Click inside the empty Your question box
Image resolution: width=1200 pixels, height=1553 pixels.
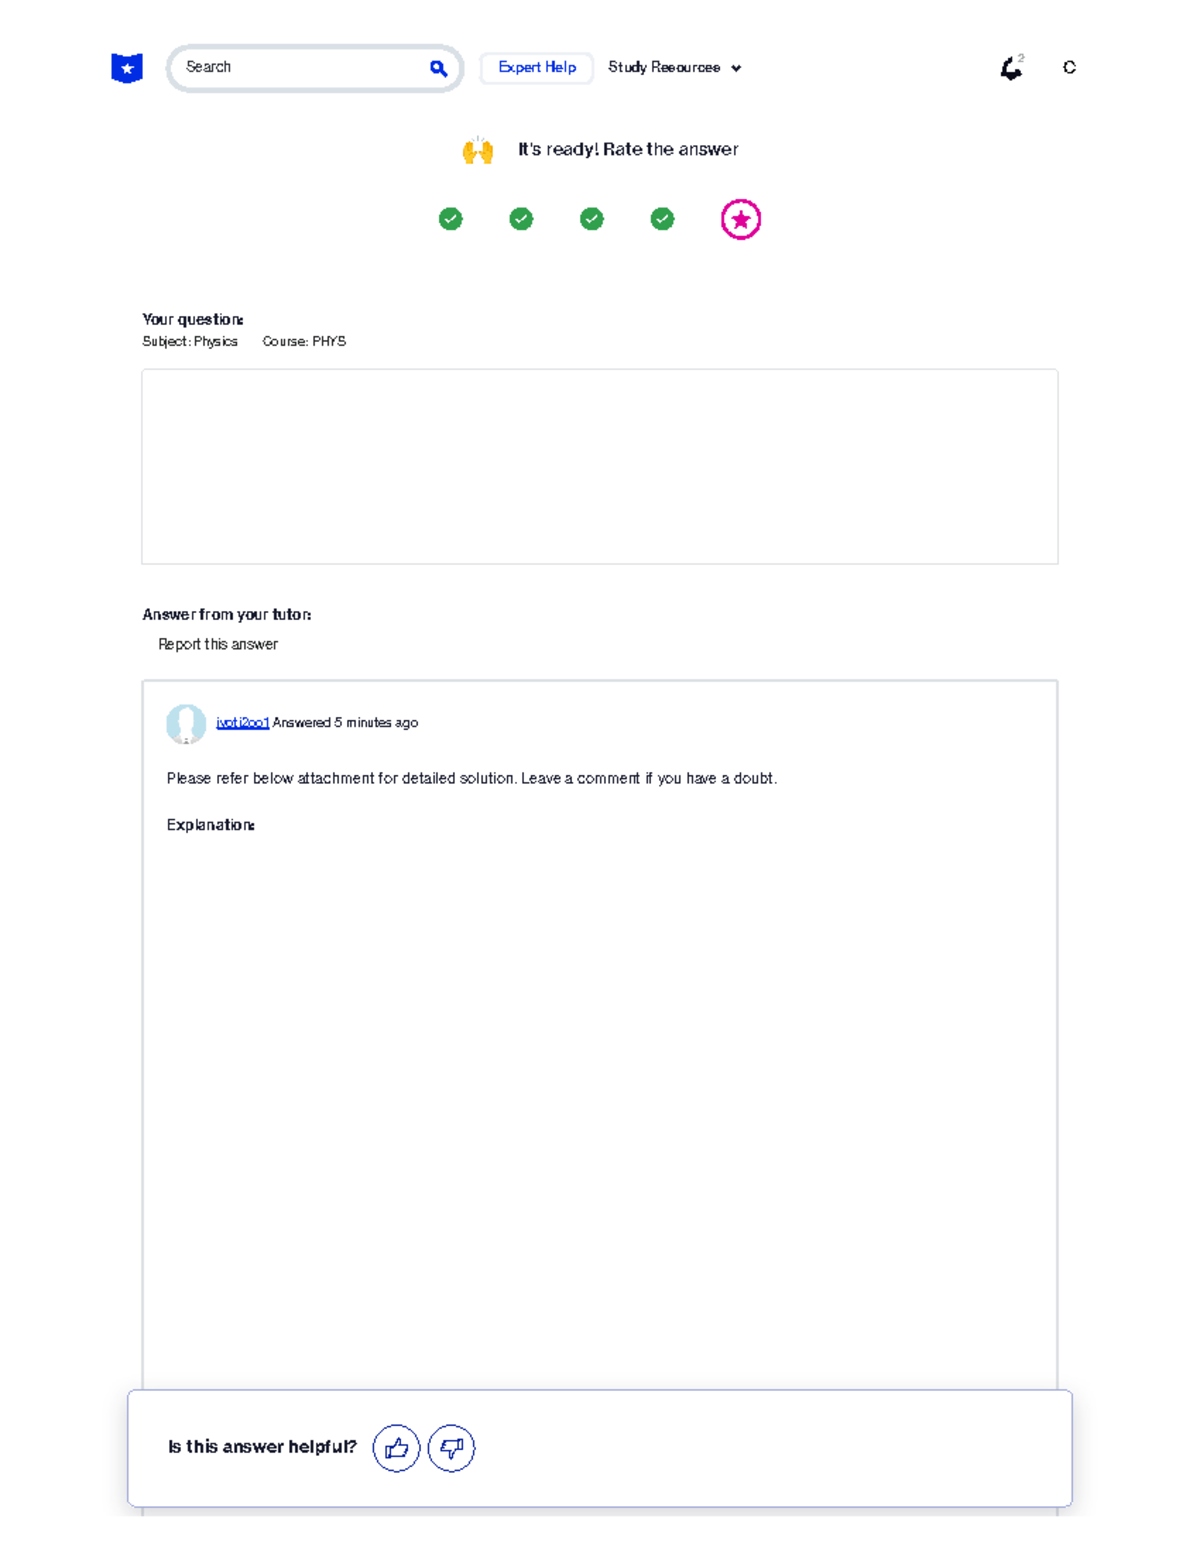(600, 466)
